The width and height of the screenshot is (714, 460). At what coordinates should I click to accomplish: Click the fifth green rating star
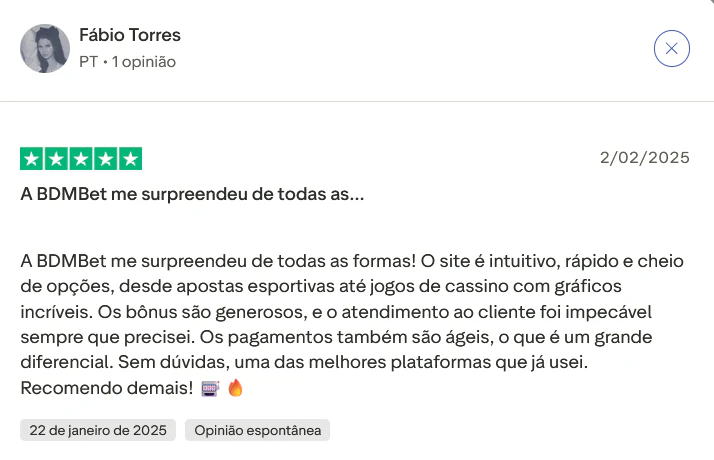tap(130, 158)
